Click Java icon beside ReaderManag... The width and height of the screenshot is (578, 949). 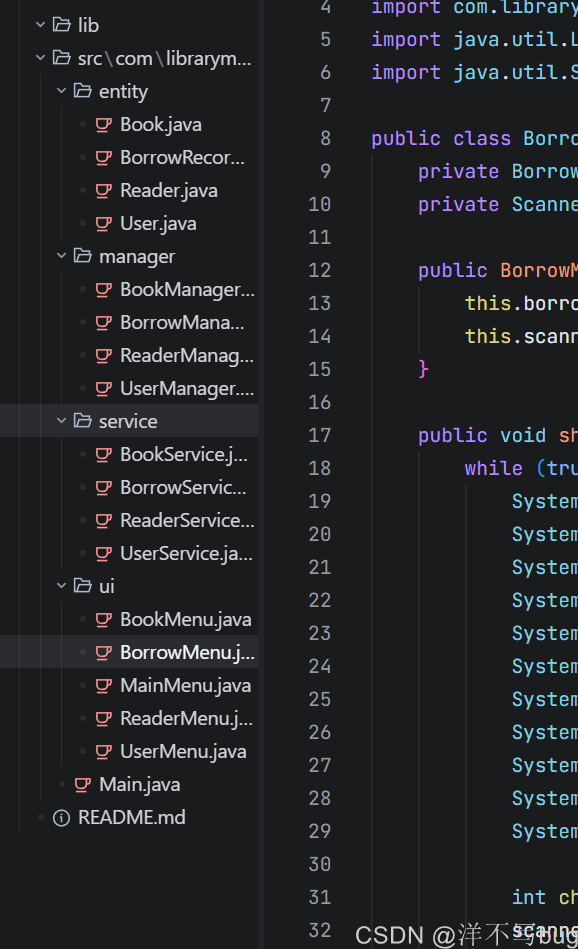click(x=103, y=355)
